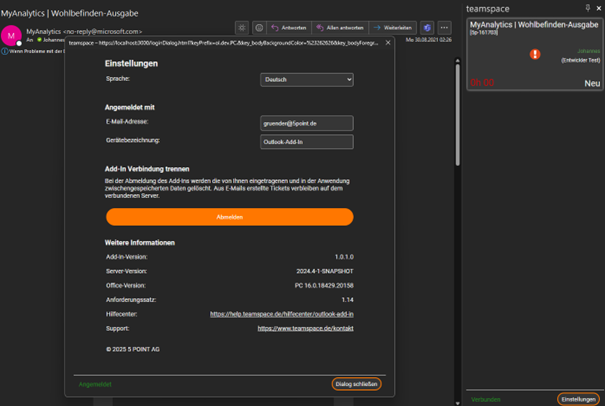Click the sender avatar M

11,36
